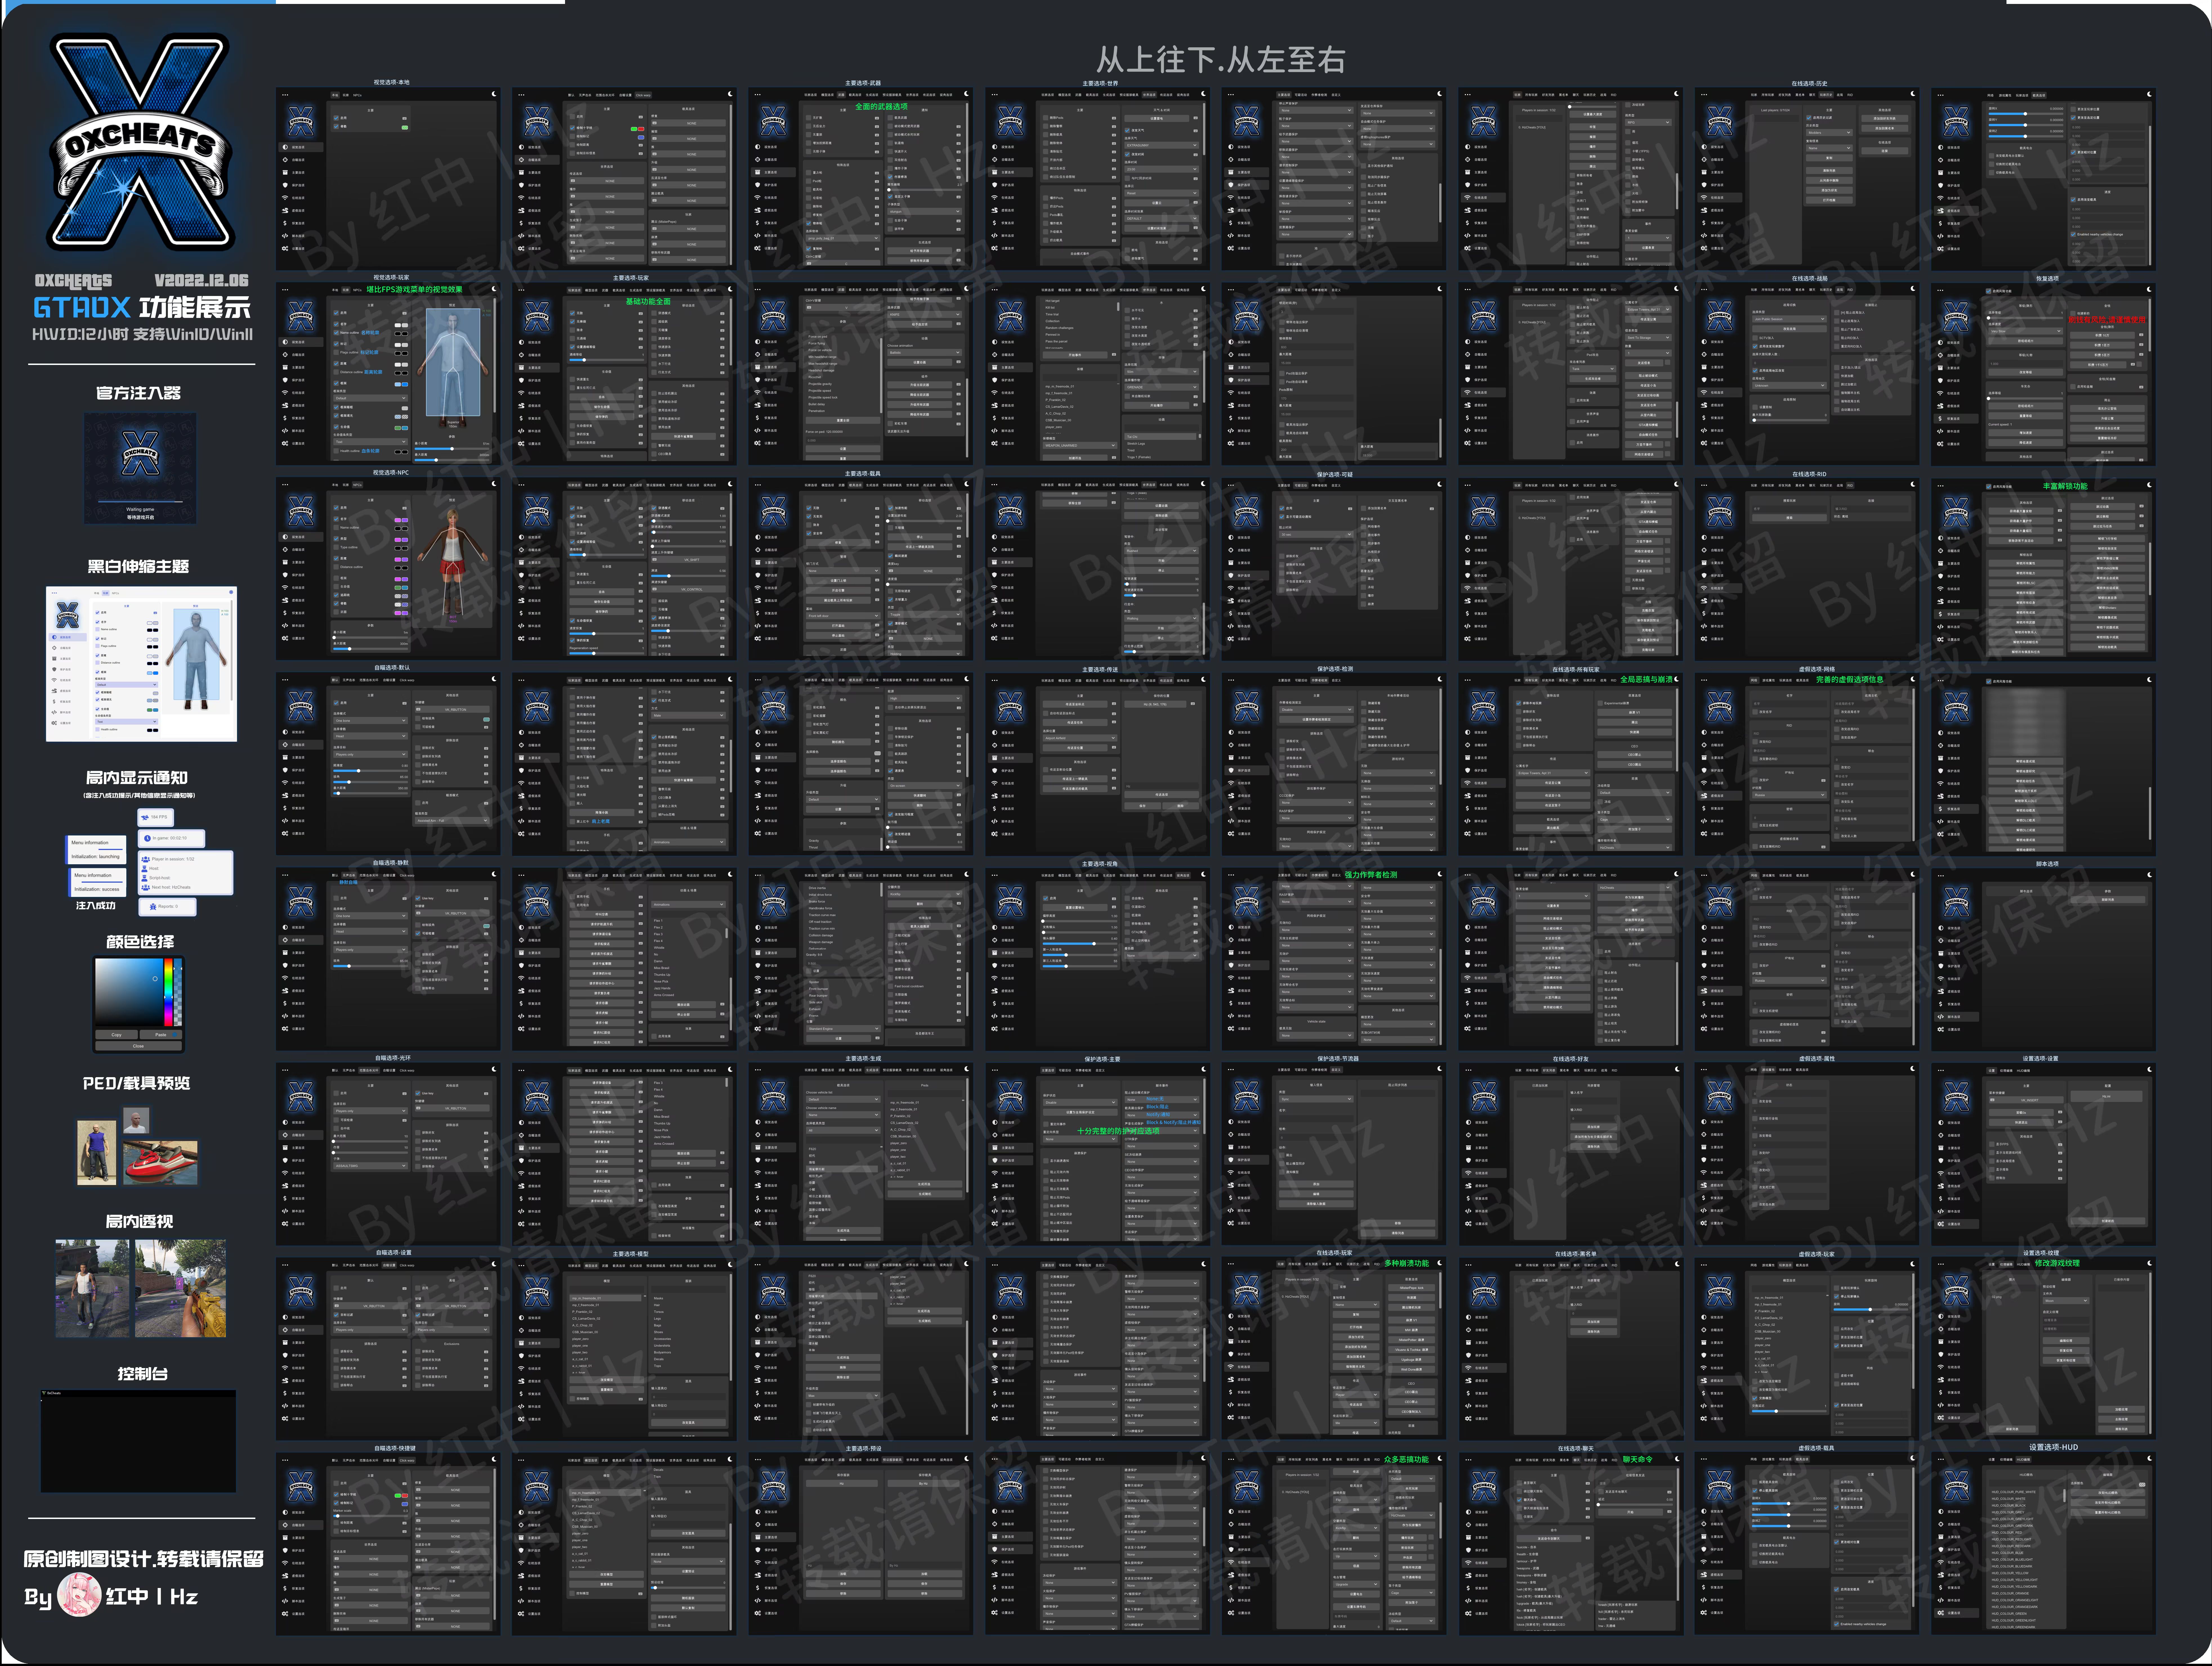This screenshot has height=1666, width=2212.
Task: Click crosshair 自瞄选项 icon in female NPC preview panel
Action: click(x=285, y=550)
